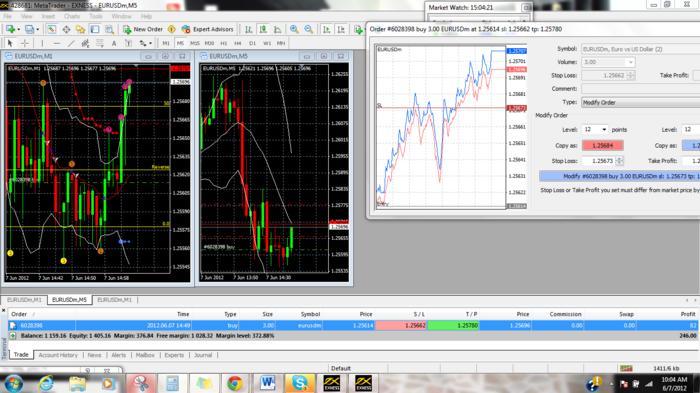Select the Crosshair tool

pos(25,43)
